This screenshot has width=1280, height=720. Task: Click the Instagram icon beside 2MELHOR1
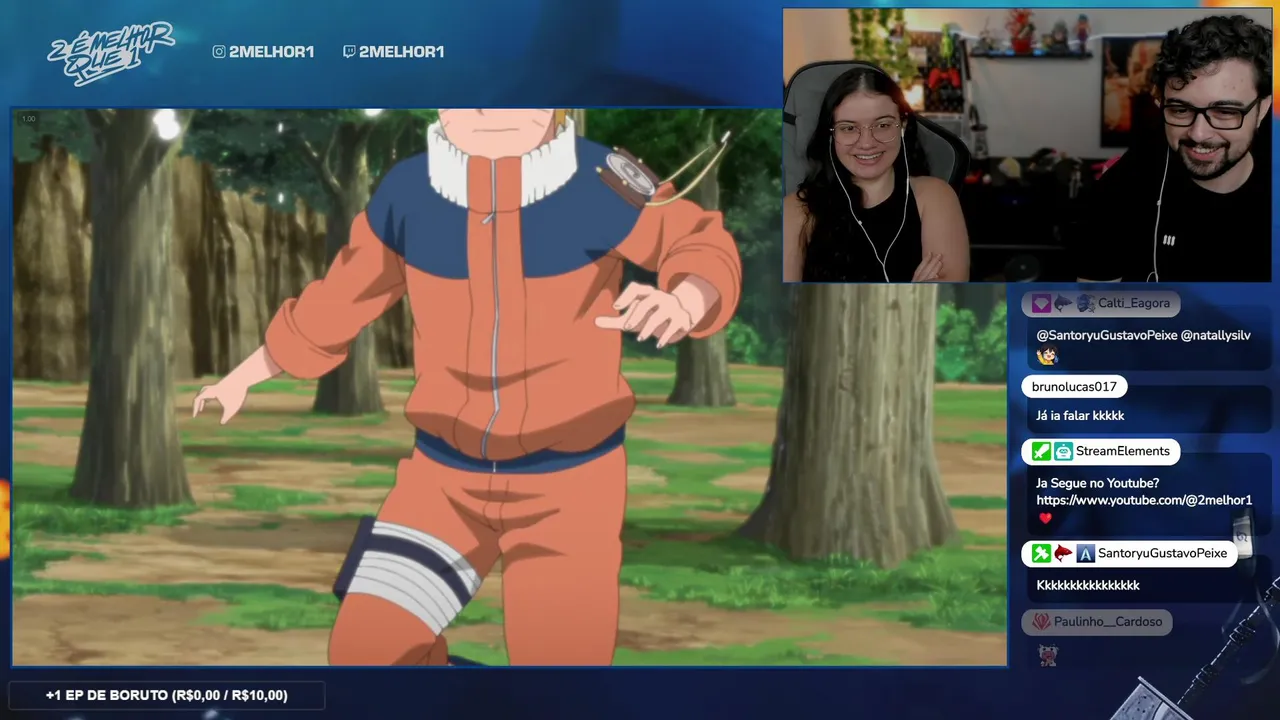219,52
